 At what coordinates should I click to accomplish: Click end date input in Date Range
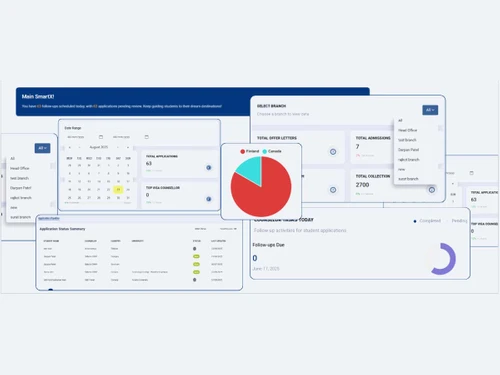(131, 137)
